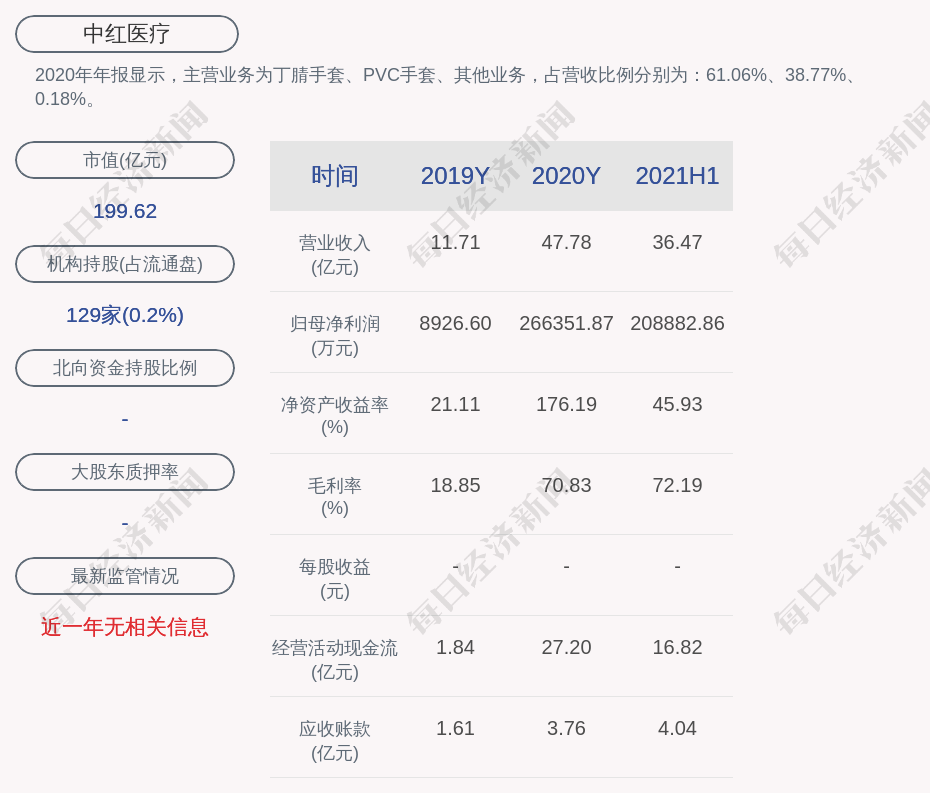This screenshot has height=793, width=930.
Task: Select the 市值(亿元) label pill
Action: click(125, 160)
